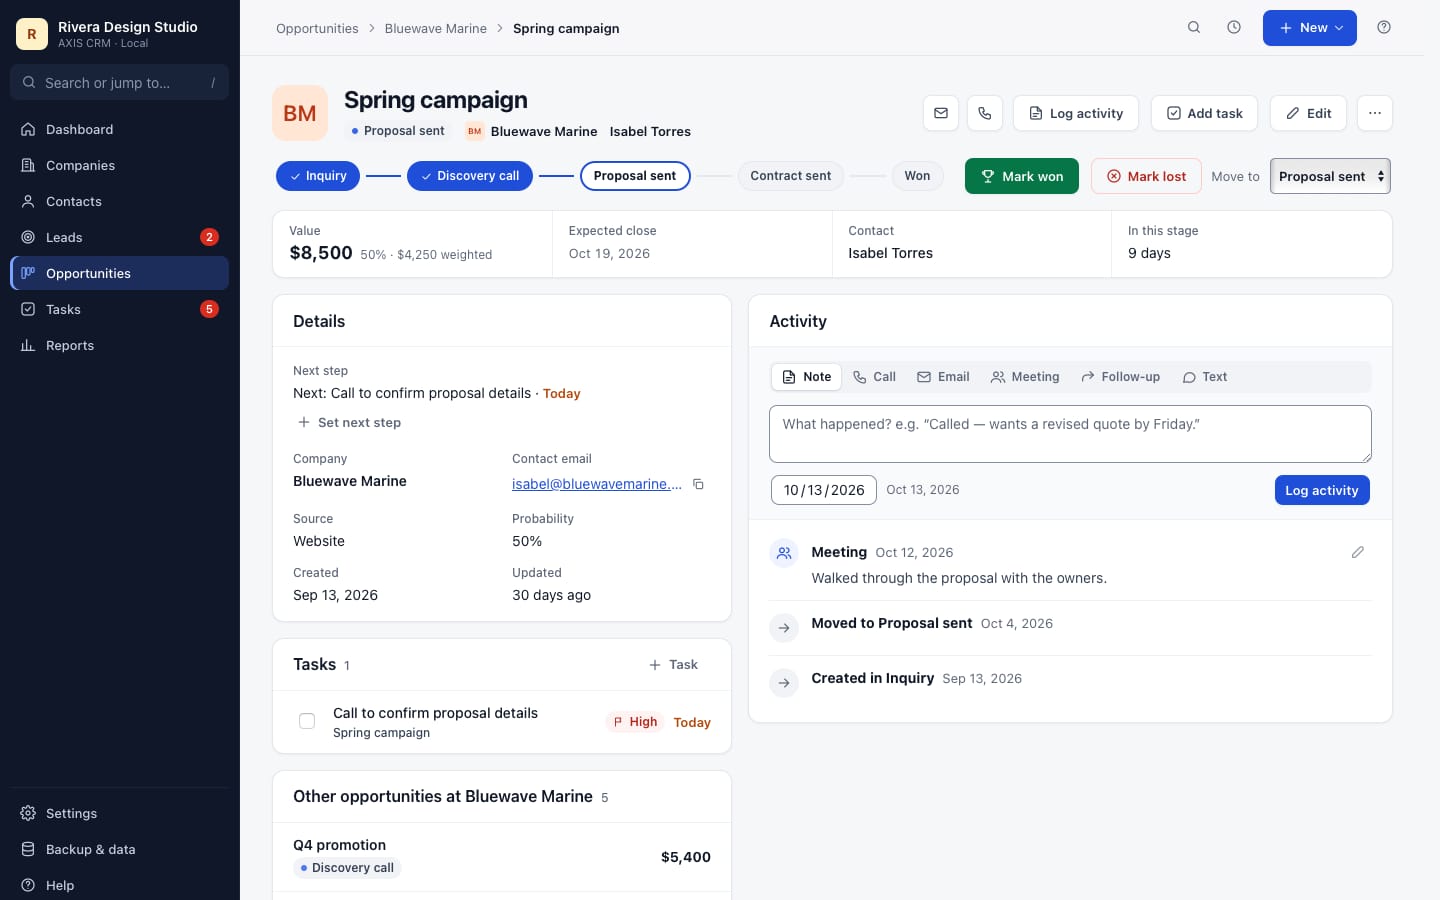Open Bluewave Marine company chip in header
Viewport: 1440px width, 900px height.
click(x=532, y=131)
